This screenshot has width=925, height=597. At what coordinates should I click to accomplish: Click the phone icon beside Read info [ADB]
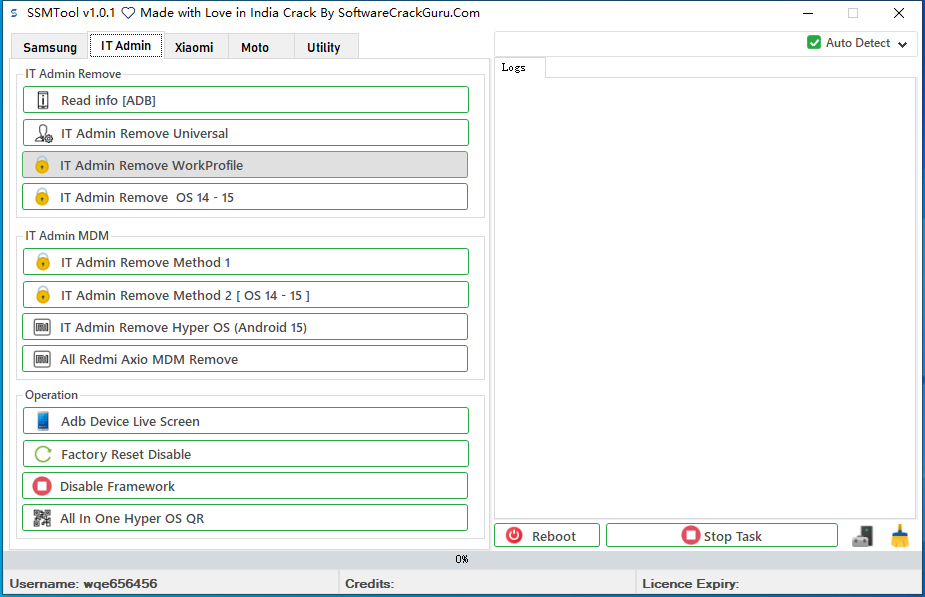pyautogui.click(x=43, y=100)
